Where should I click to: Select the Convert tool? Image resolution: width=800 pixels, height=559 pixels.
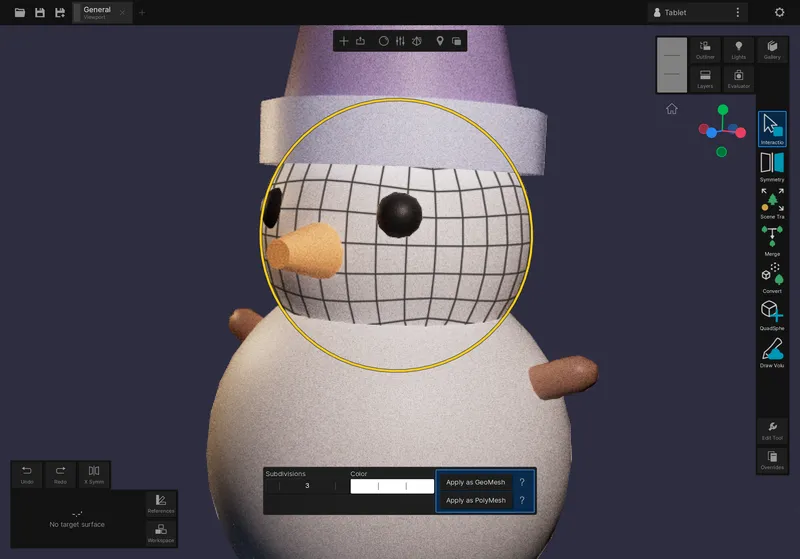click(x=772, y=278)
